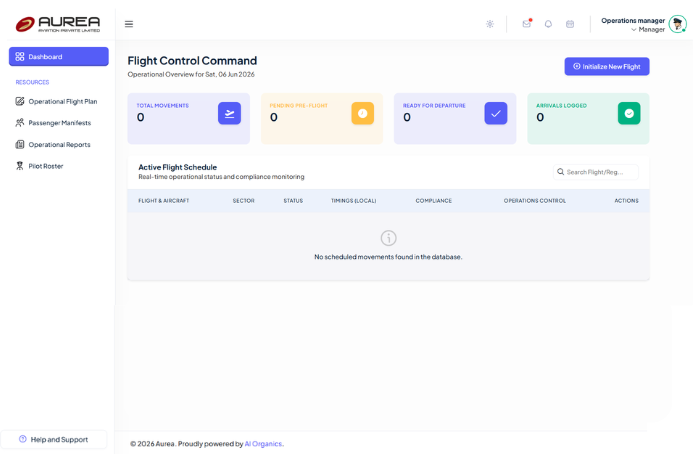Focus the Search Flight/Reg field

[596, 172]
